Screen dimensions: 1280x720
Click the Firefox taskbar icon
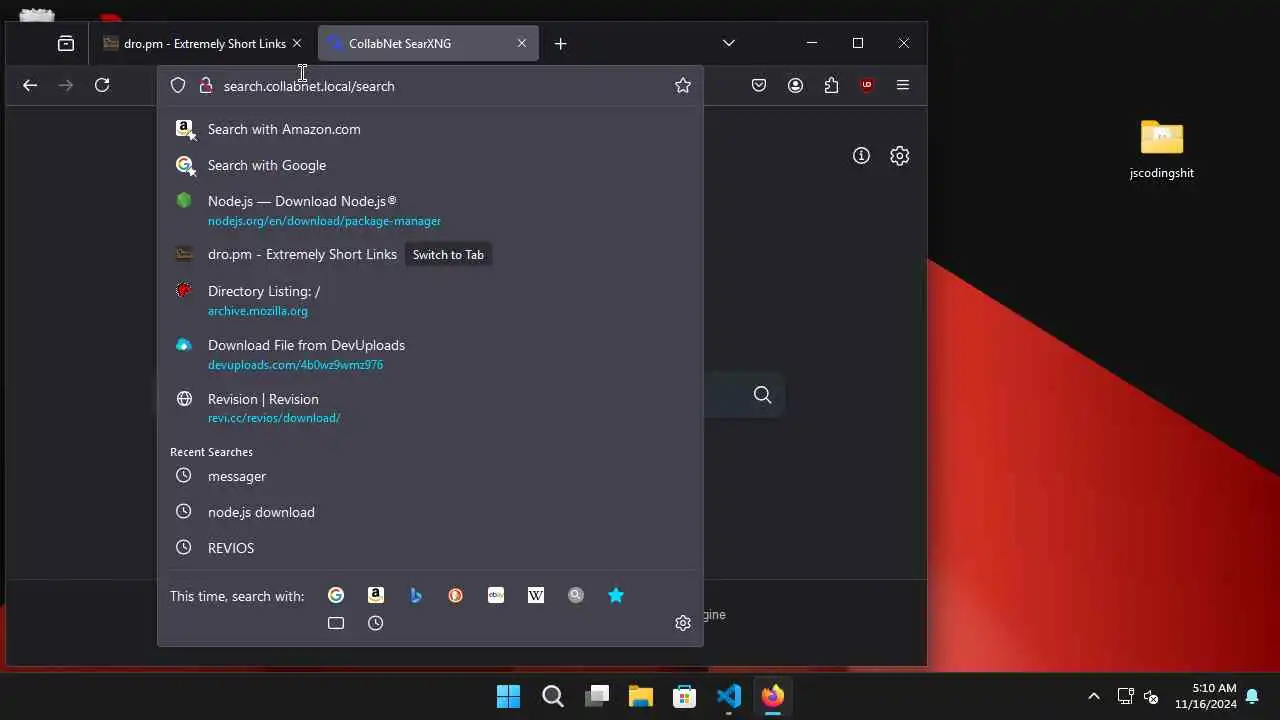(x=772, y=696)
